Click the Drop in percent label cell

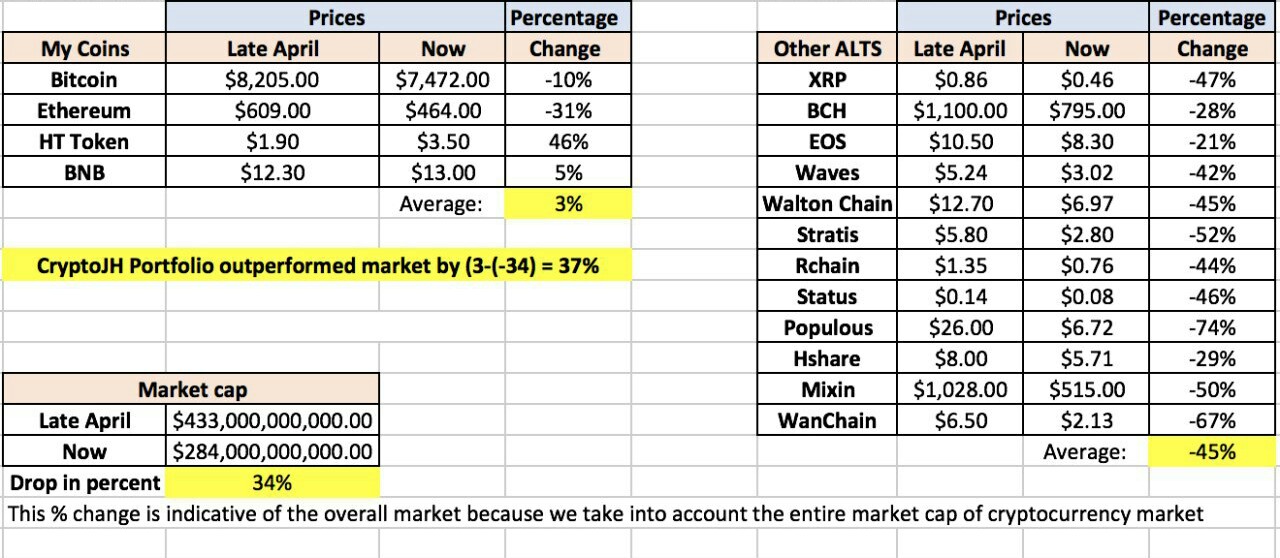click(84, 483)
